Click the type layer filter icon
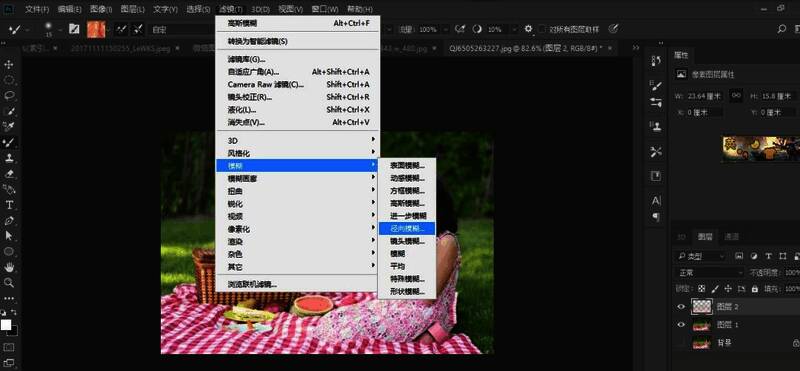 (x=768, y=256)
